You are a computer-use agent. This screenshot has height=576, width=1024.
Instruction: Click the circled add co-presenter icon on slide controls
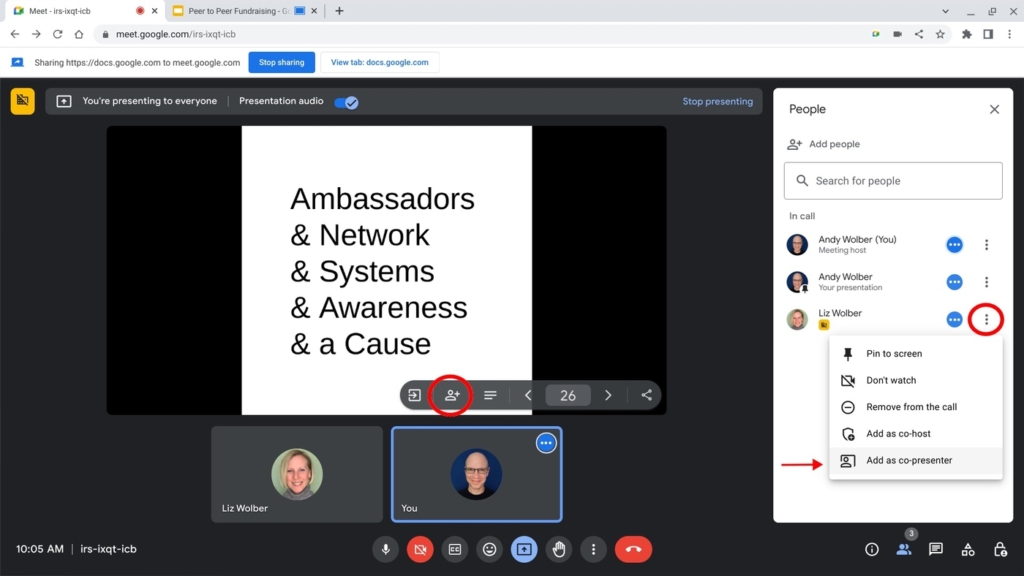click(450, 395)
